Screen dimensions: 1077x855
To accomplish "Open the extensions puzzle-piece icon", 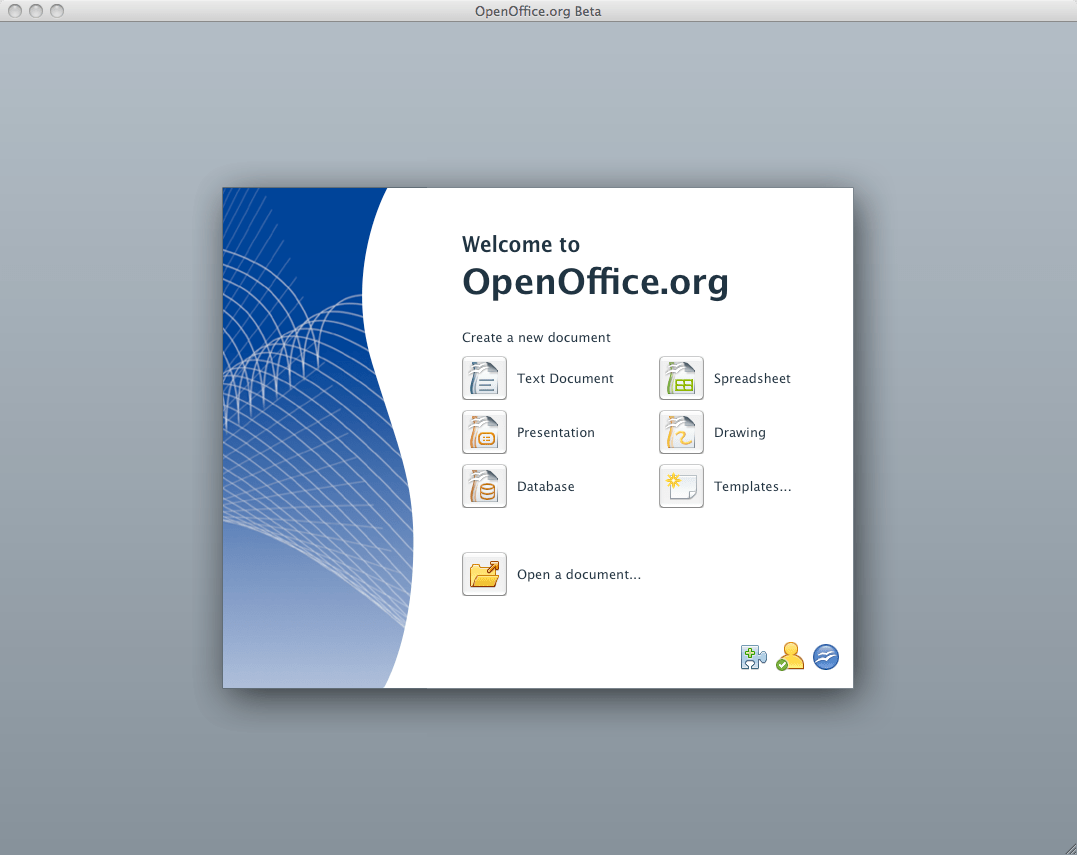I will 753,657.
